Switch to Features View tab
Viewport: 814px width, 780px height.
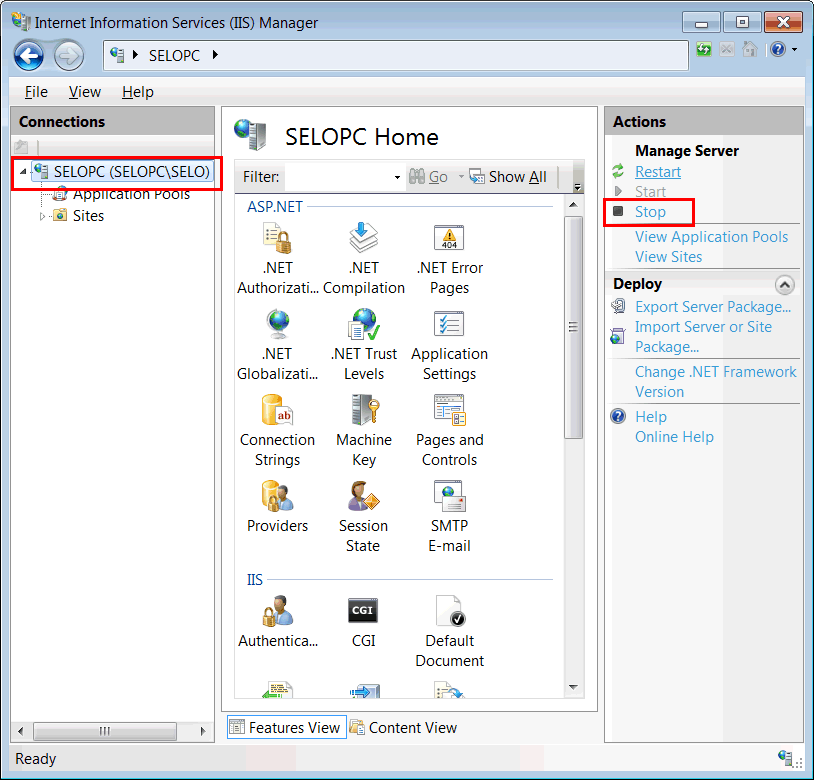click(287, 727)
